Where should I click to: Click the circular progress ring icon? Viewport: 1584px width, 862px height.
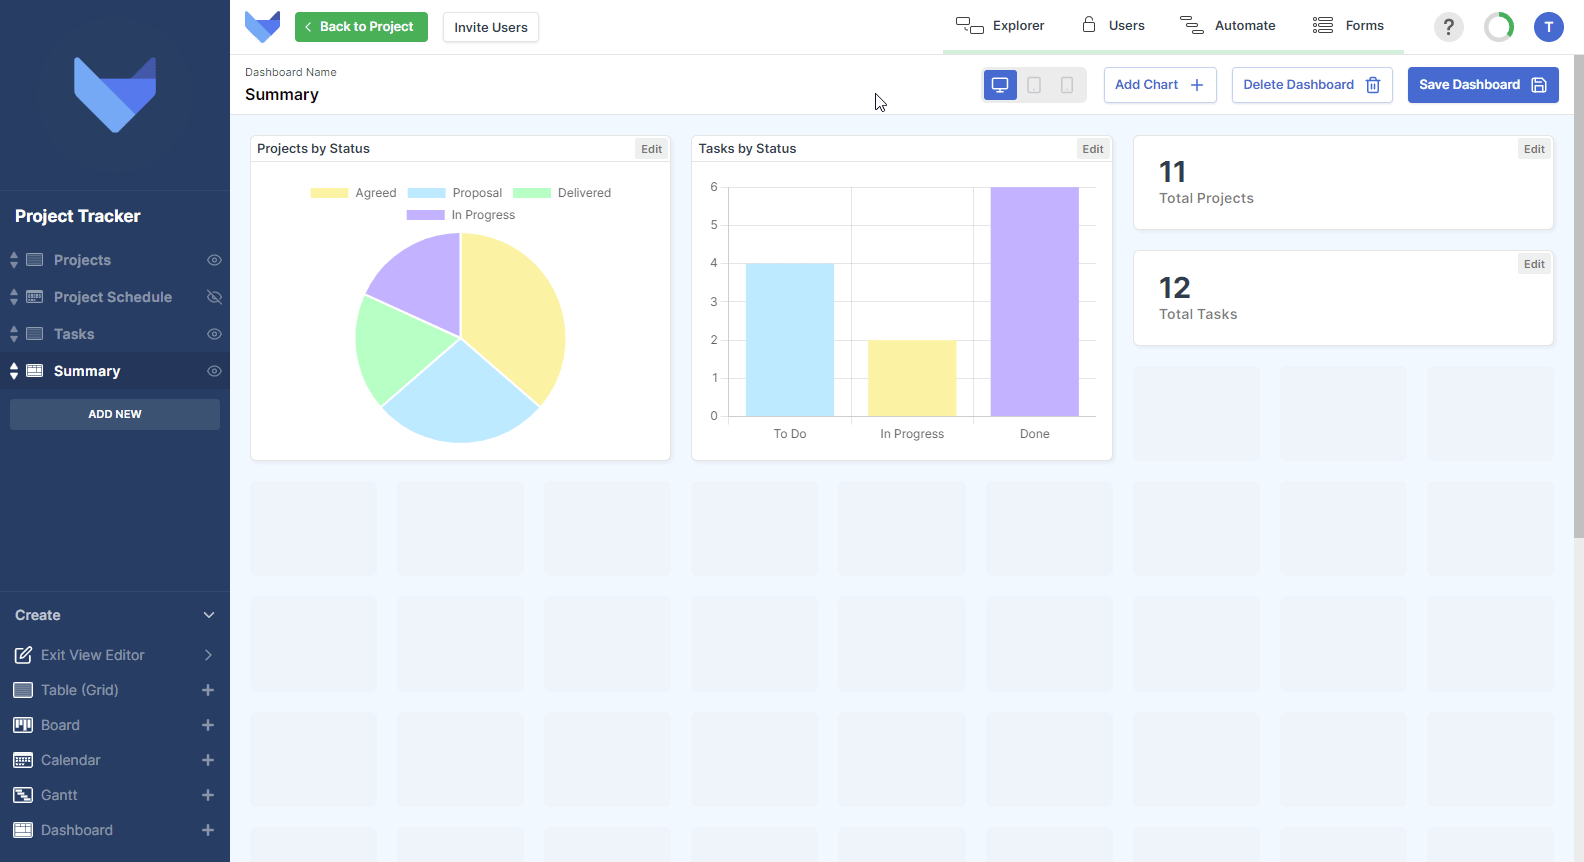tap(1499, 27)
